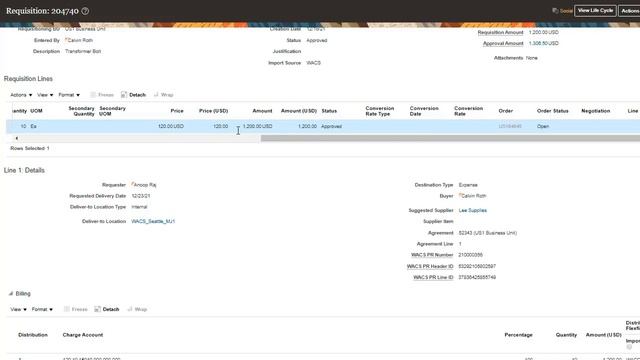Click the Price (USD) column header
This screenshot has width=640, height=360.
coord(213,111)
